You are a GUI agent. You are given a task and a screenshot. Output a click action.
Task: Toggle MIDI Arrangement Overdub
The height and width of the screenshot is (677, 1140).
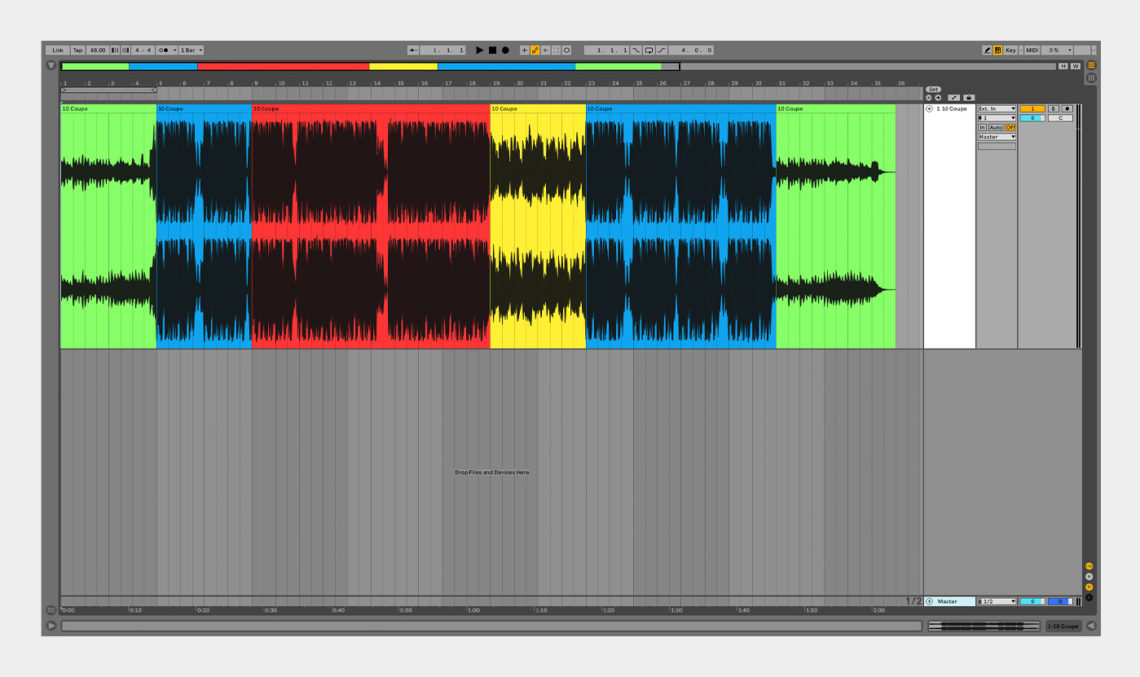tap(524, 50)
